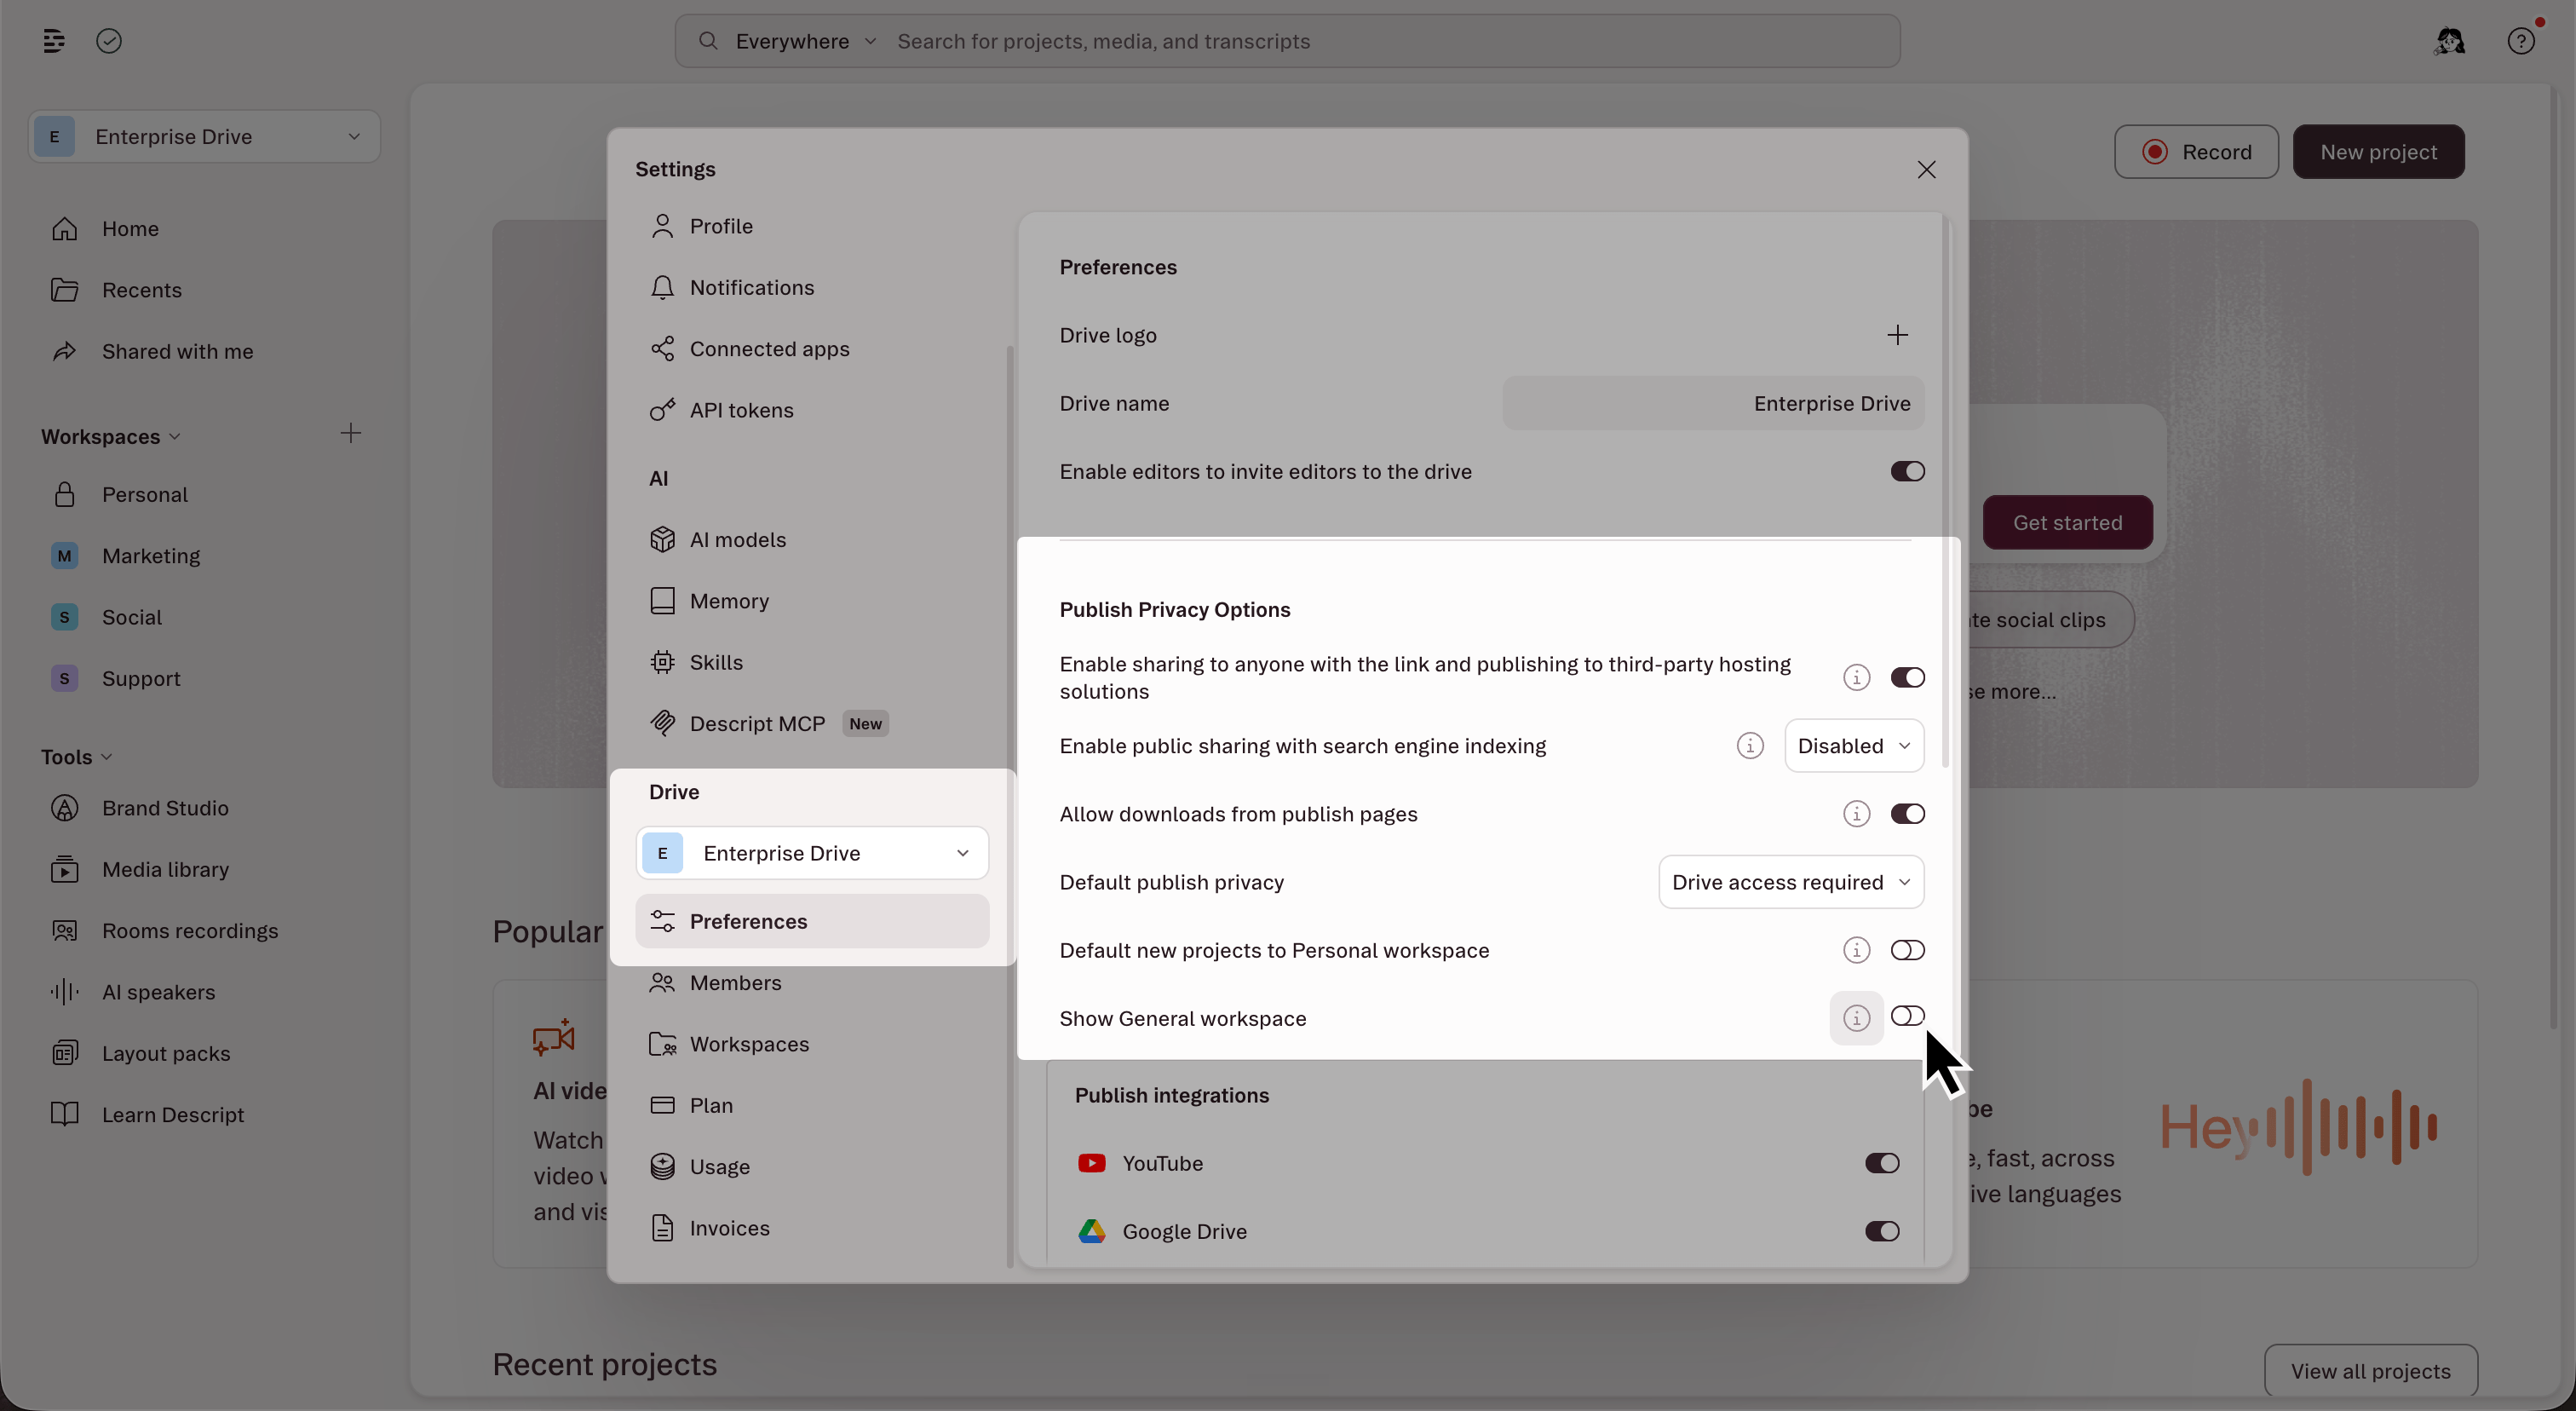This screenshot has width=2576, height=1411.
Task: Toggle Enable editors to invite editors
Action: click(1907, 471)
